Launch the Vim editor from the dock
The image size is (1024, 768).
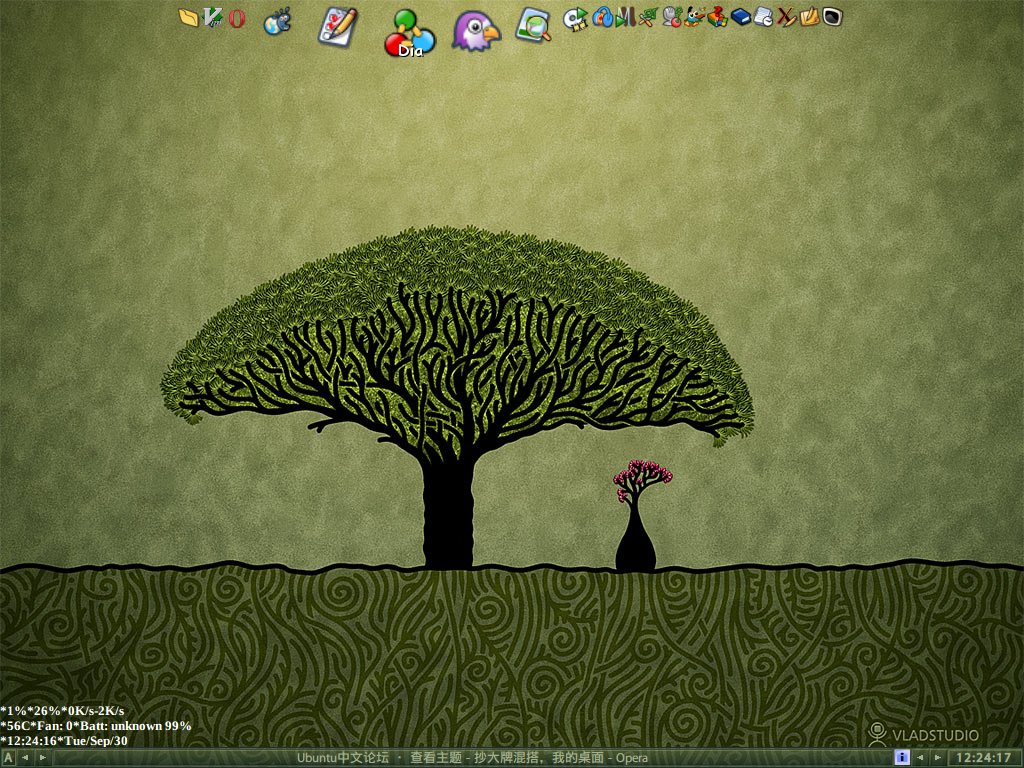[x=213, y=17]
